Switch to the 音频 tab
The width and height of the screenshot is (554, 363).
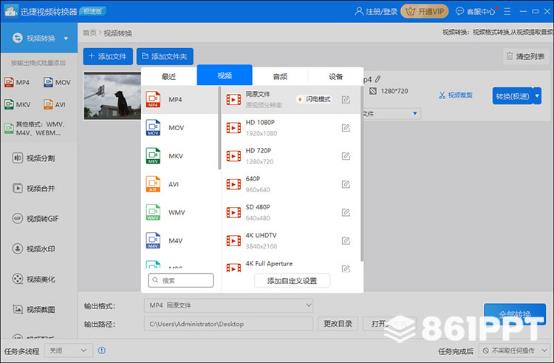[x=280, y=76]
